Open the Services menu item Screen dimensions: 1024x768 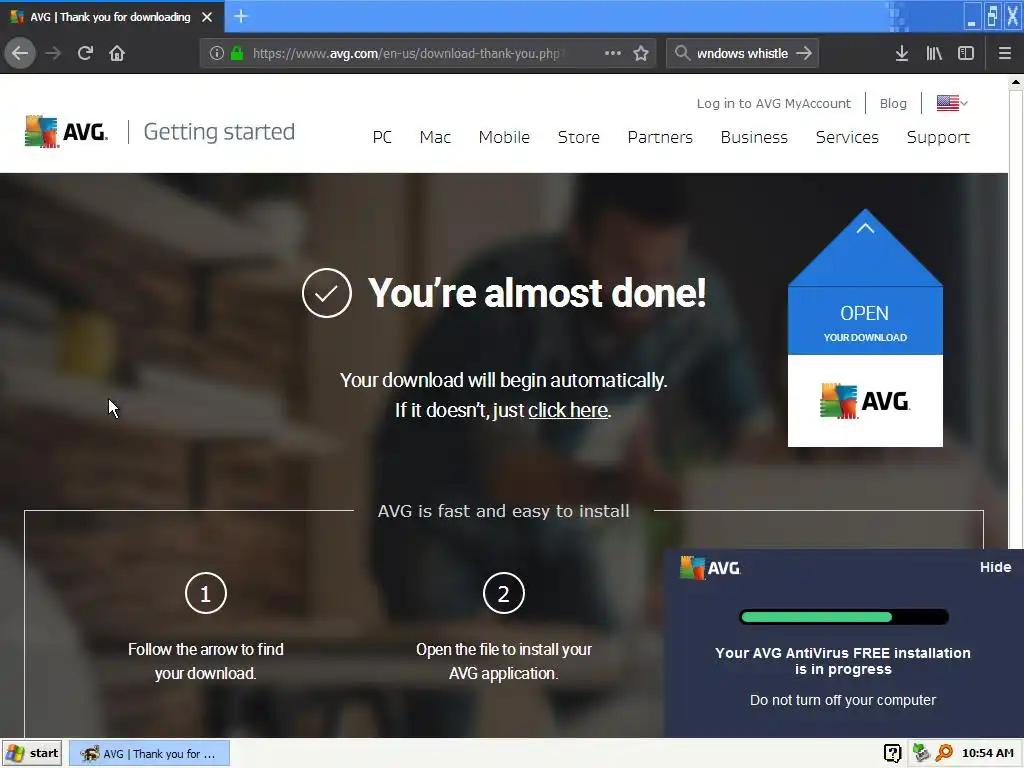pos(847,137)
